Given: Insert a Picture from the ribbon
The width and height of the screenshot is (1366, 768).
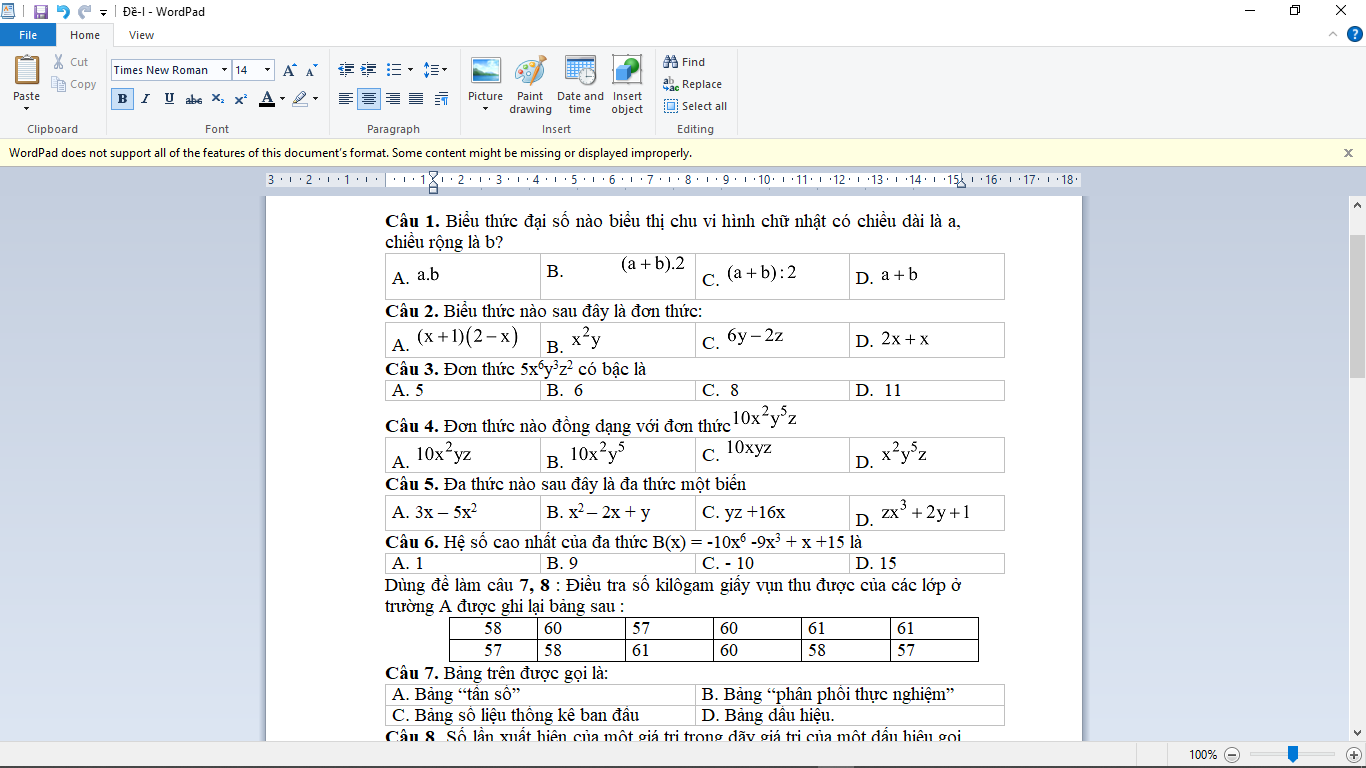Looking at the screenshot, I should pyautogui.click(x=486, y=72).
